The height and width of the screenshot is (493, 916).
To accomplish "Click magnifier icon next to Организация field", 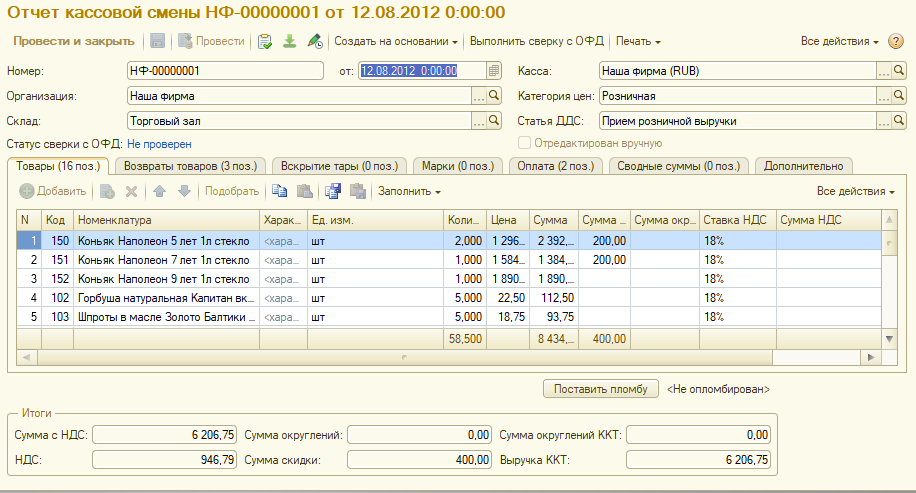I will (493, 96).
